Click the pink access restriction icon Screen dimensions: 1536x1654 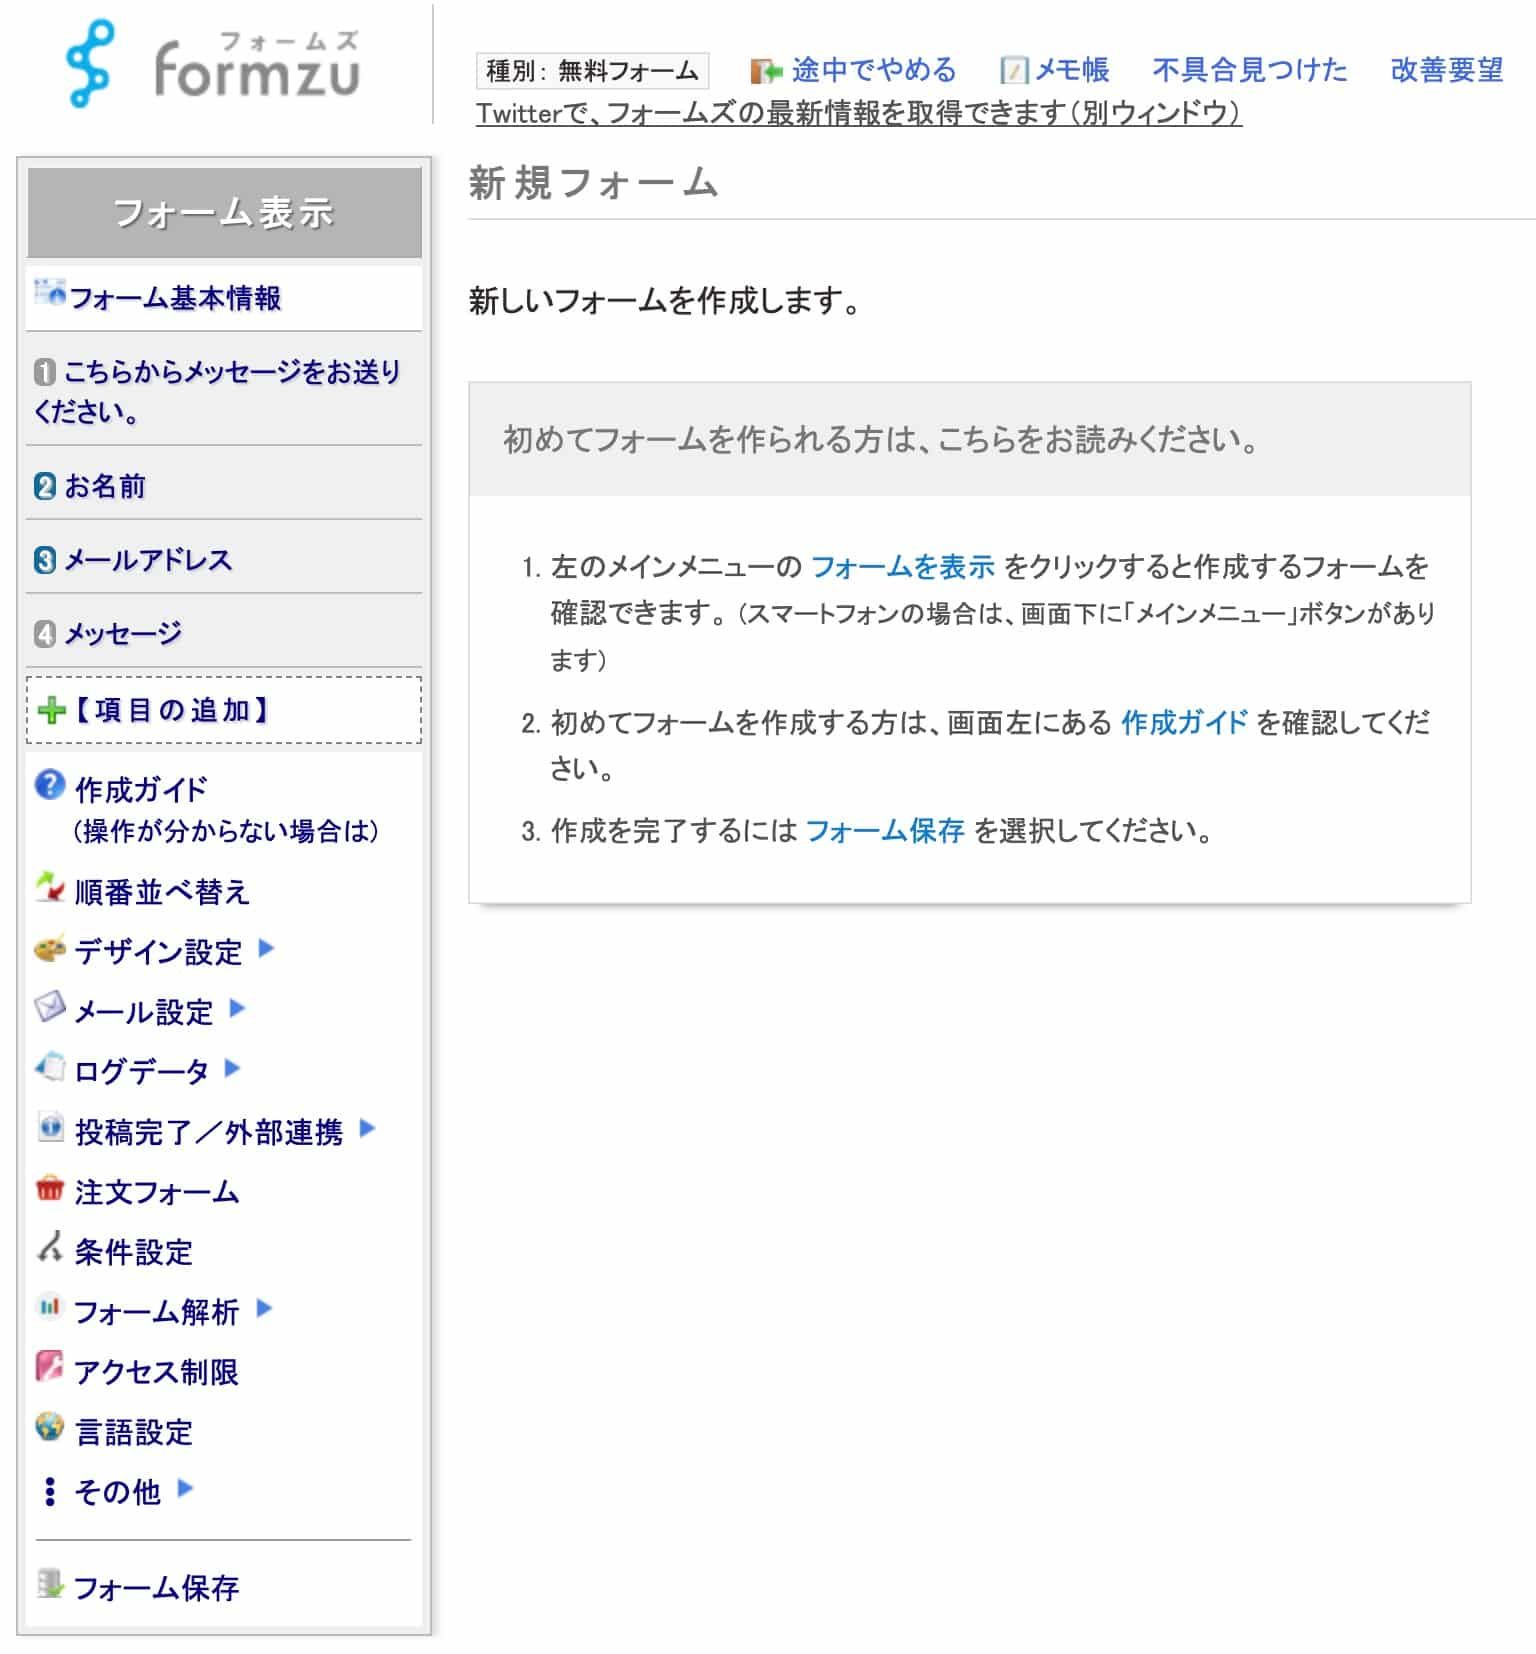[x=49, y=1366]
